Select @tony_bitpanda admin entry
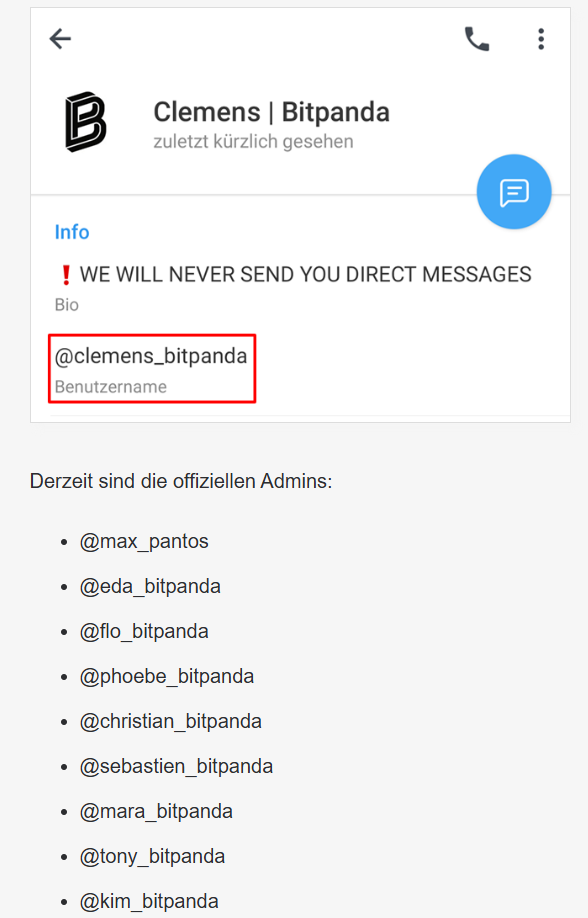The height and width of the screenshot is (918, 588). pos(152,857)
